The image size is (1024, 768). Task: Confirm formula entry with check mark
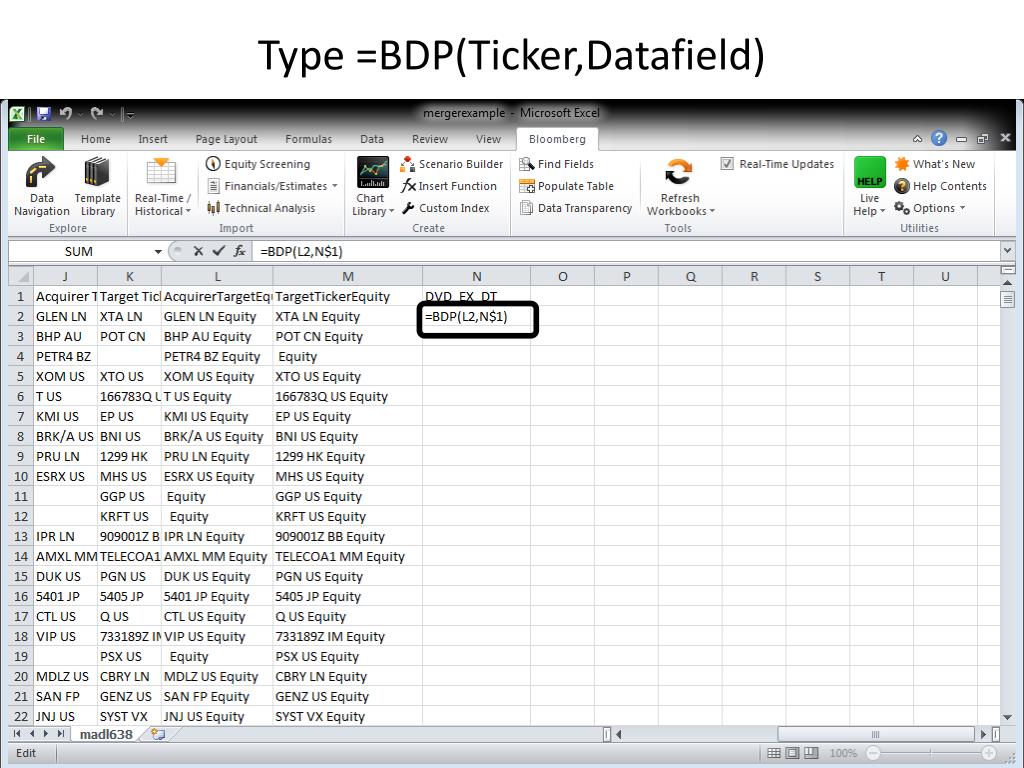pos(219,251)
